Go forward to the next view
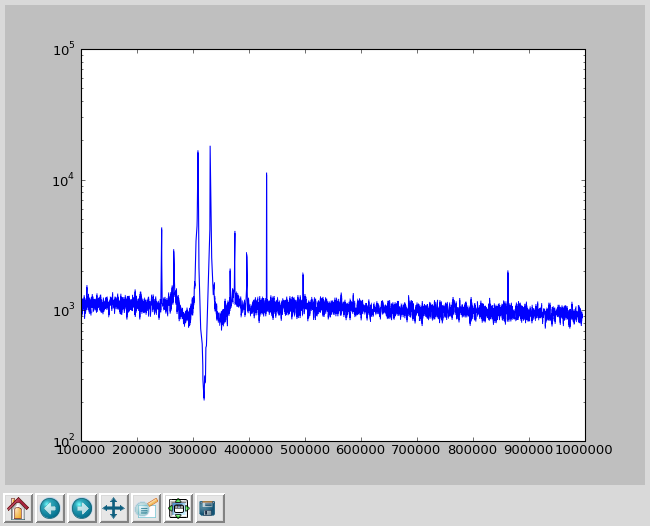Screen dimensions: 650x526 (x=82, y=508)
